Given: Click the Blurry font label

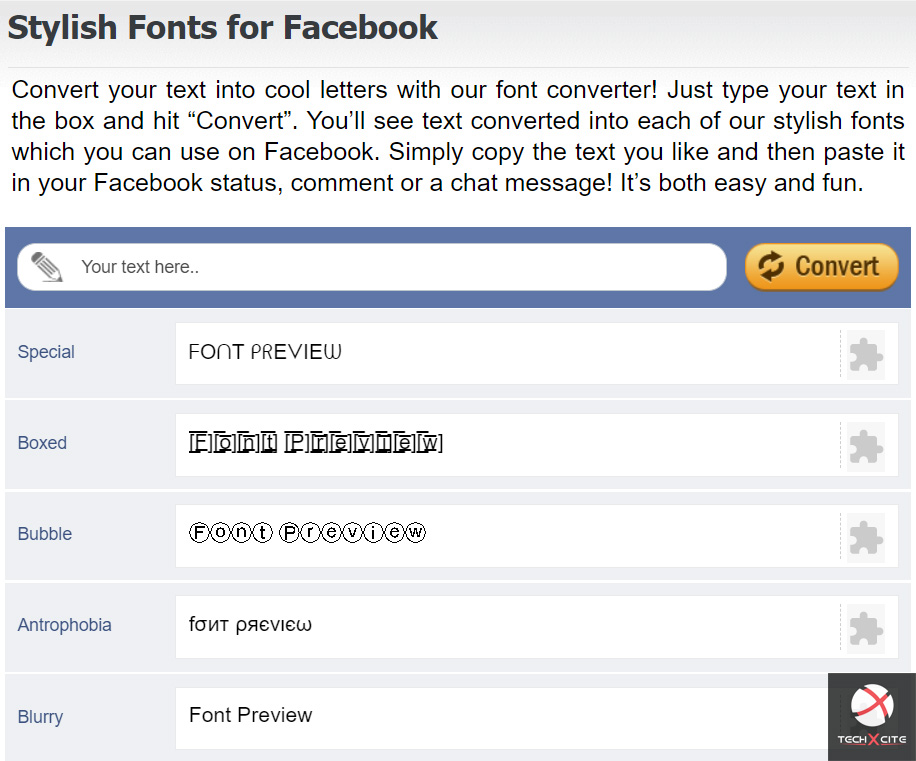Looking at the screenshot, I should pos(40,717).
